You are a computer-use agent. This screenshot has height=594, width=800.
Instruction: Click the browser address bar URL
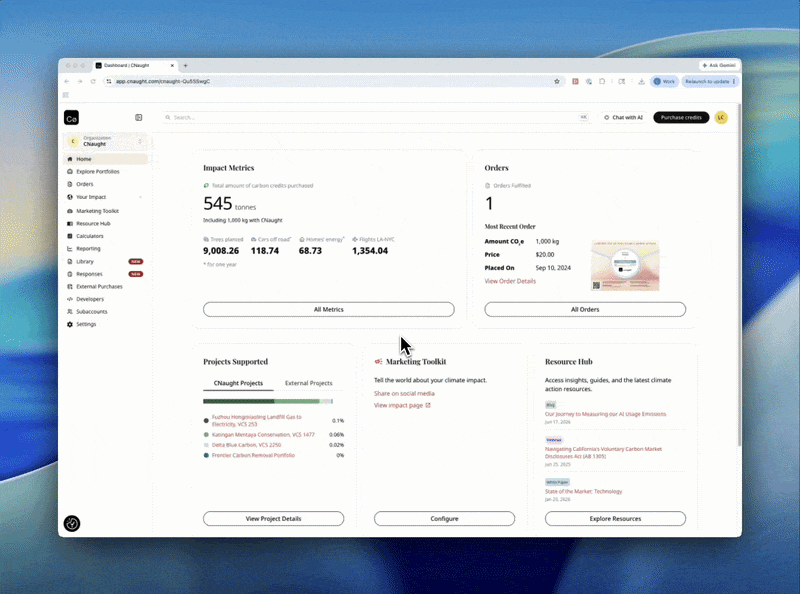[163, 81]
